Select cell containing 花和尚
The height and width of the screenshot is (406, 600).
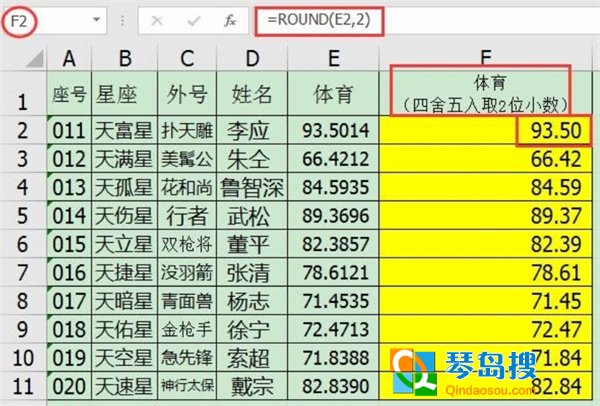187,187
